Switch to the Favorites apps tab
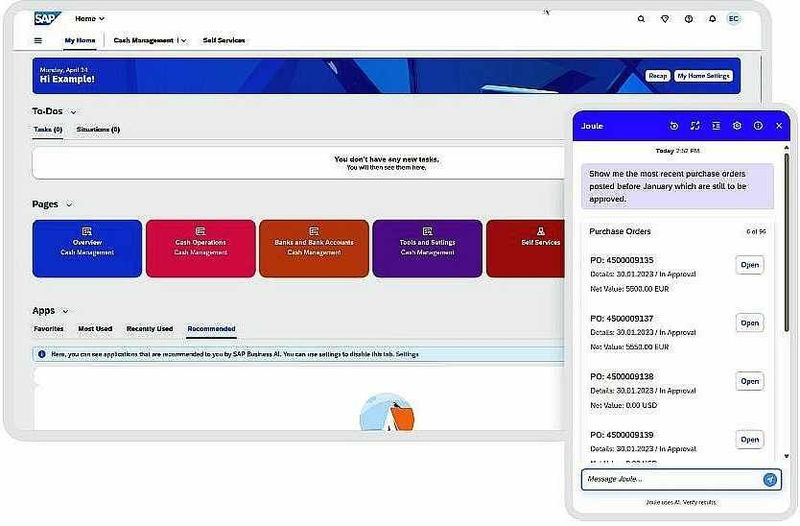This screenshot has height=526, width=800. (48, 329)
